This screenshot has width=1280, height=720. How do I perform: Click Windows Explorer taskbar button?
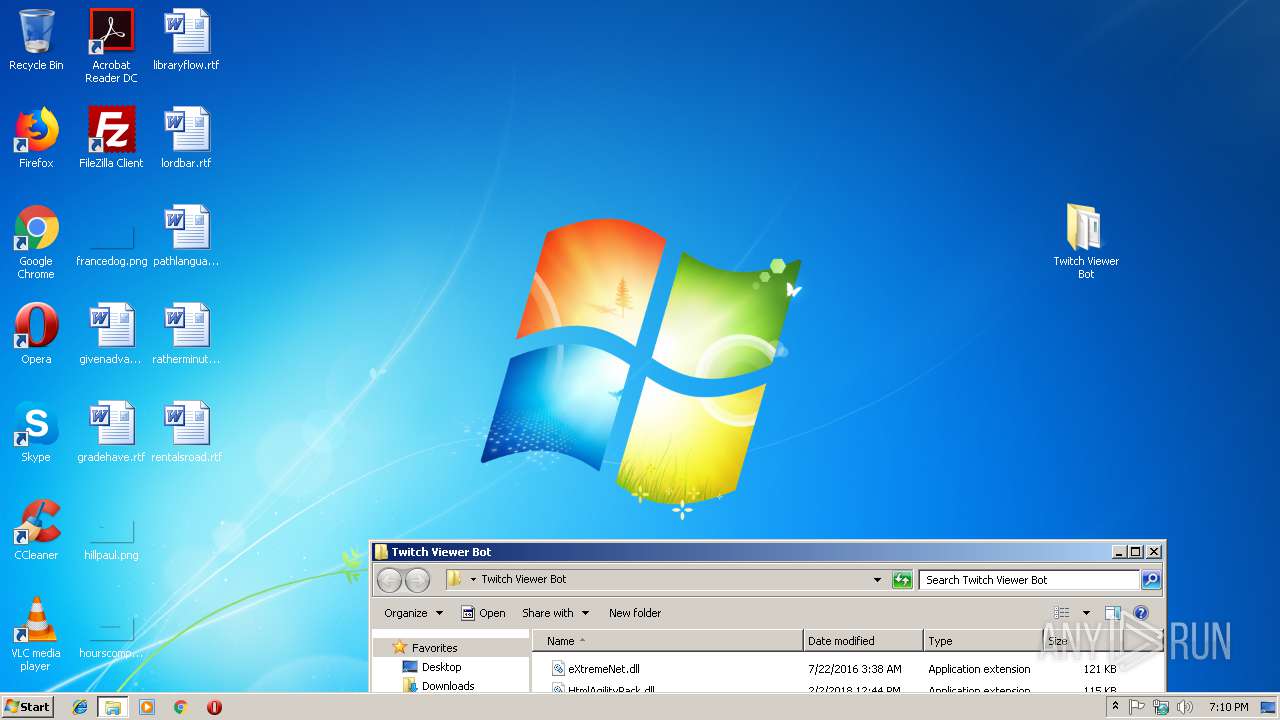click(x=113, y=707)
